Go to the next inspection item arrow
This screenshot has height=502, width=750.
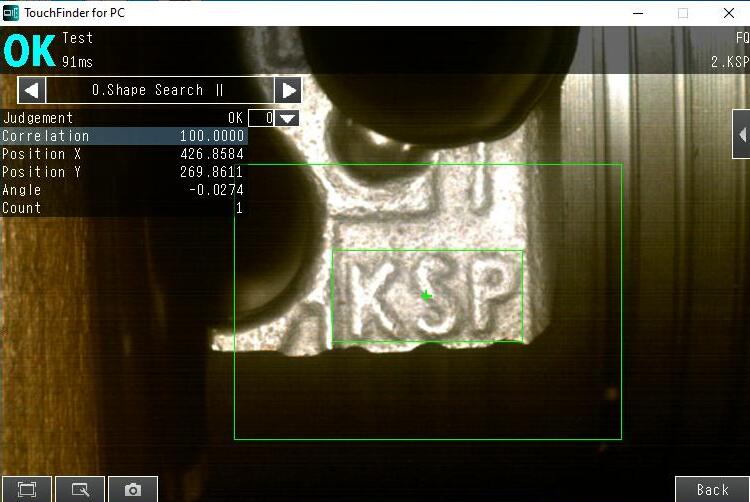coord(288,90)
